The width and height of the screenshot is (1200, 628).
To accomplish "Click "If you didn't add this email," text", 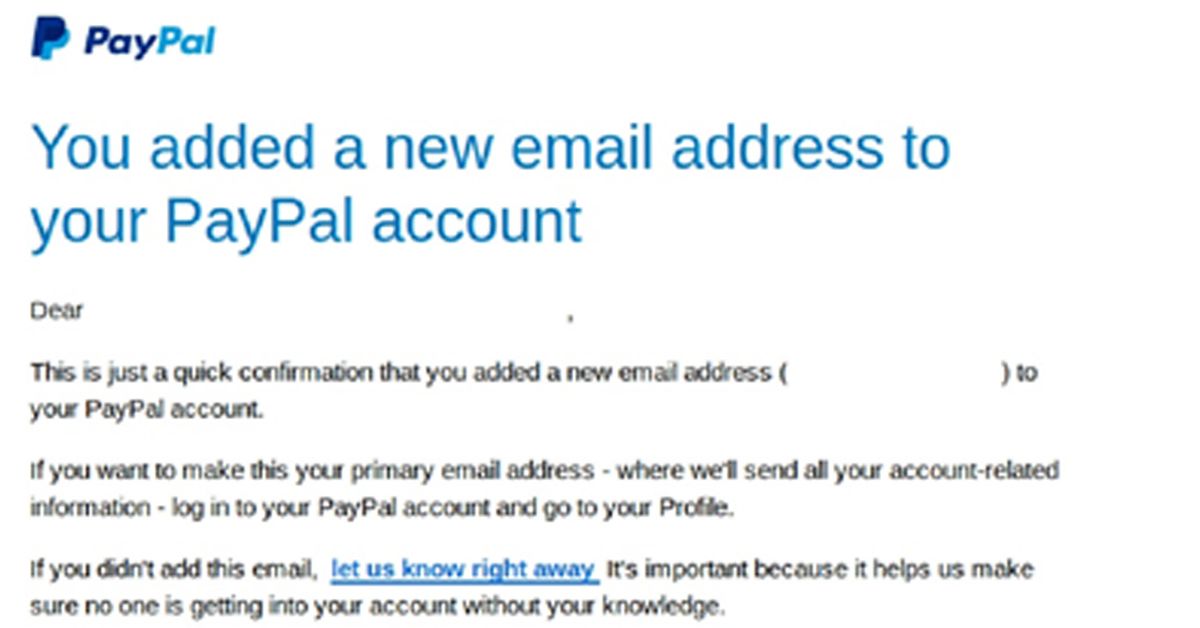I will coord(173,570).
